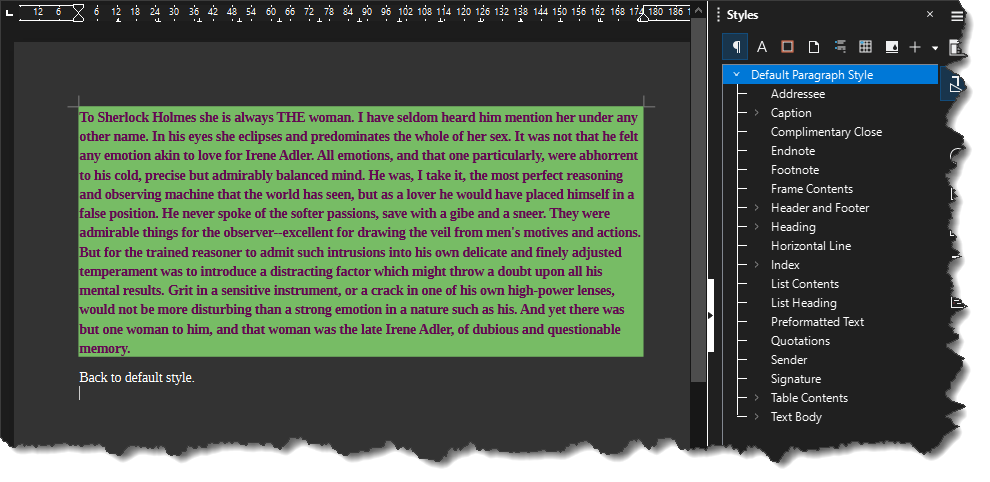Viewport: 990px width, 482px height.
Task: Select the Footnote style
Action: pyautogui.click(x=795, y=170)
